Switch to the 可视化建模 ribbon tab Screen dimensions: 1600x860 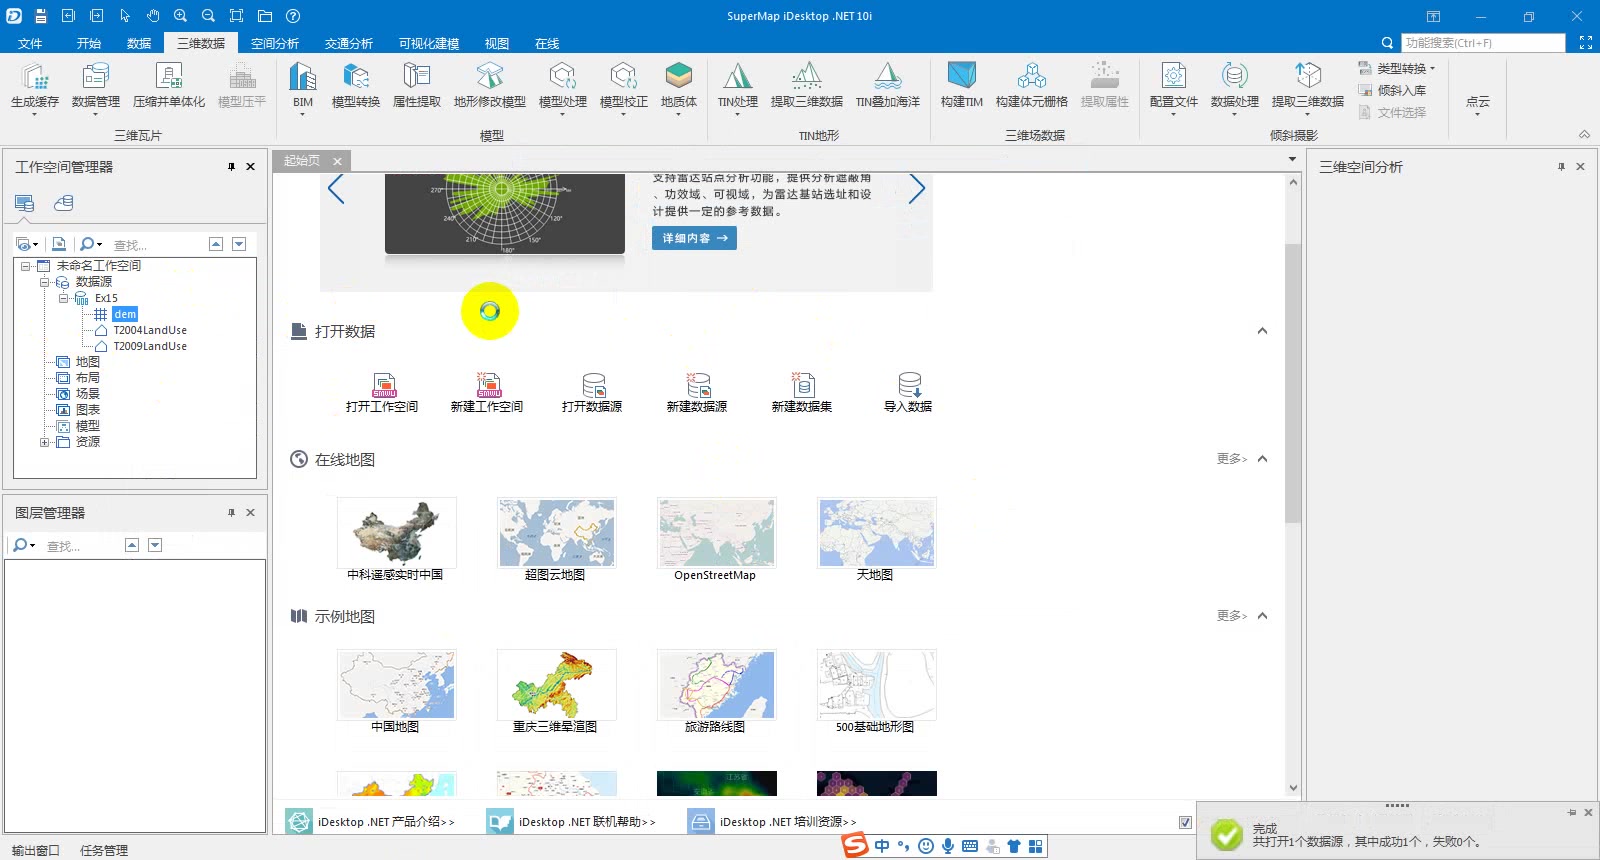tap(429, 43)
